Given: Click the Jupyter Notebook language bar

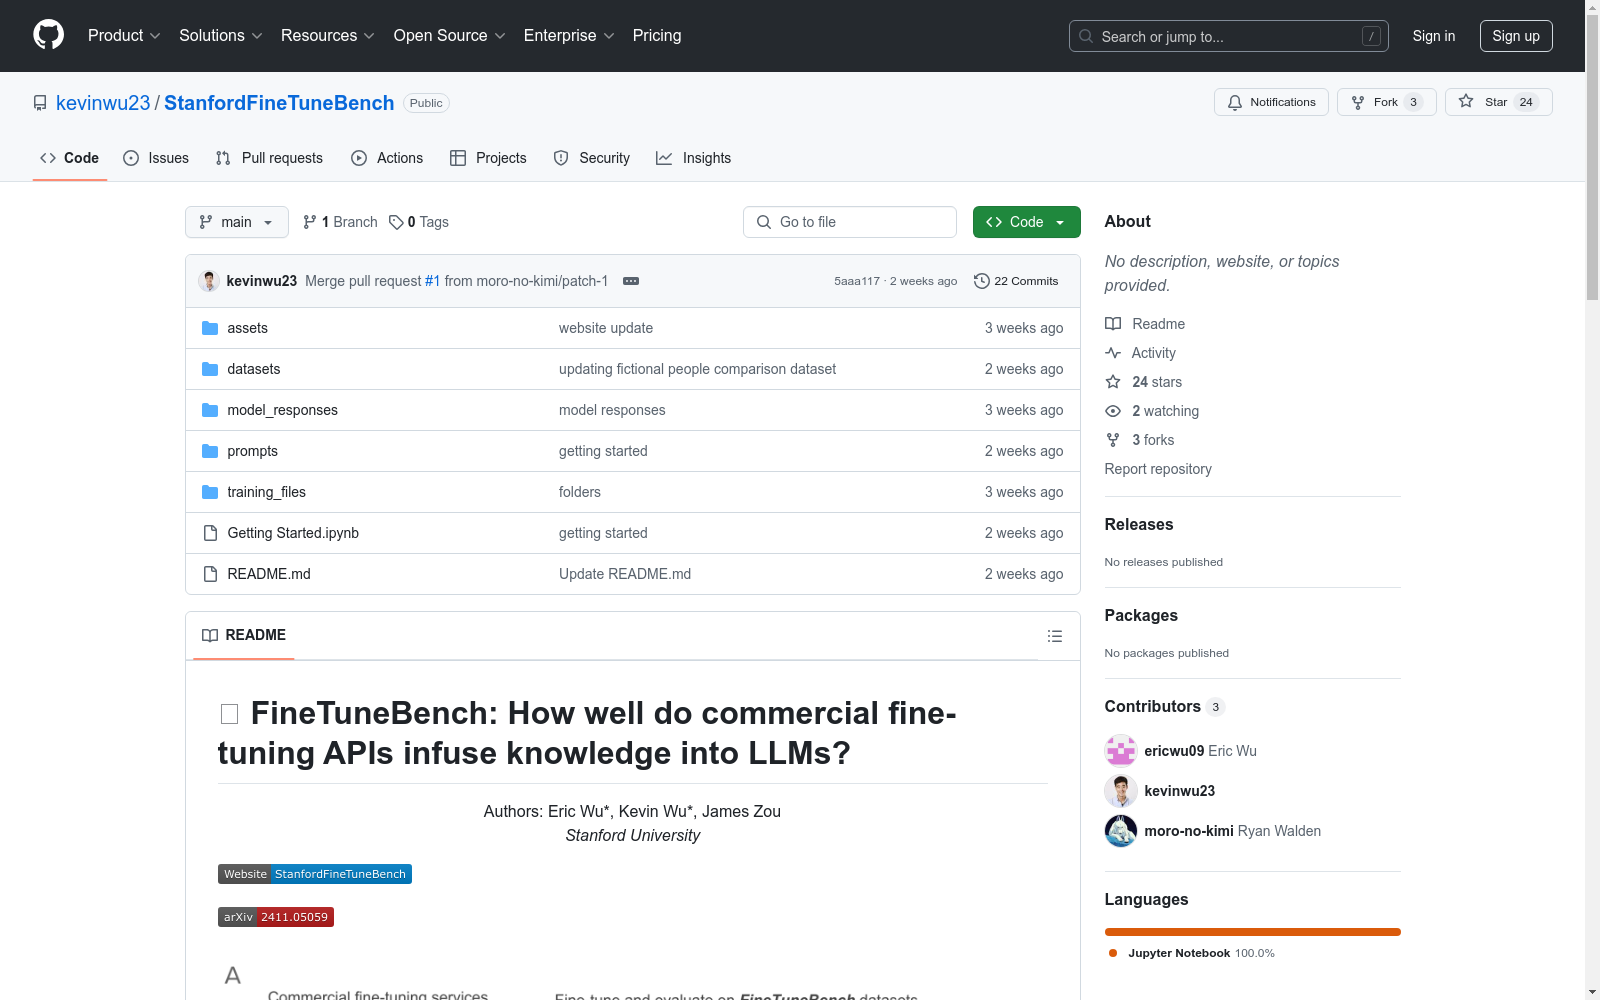Looking at the screenshot, I should [1253, 932].
